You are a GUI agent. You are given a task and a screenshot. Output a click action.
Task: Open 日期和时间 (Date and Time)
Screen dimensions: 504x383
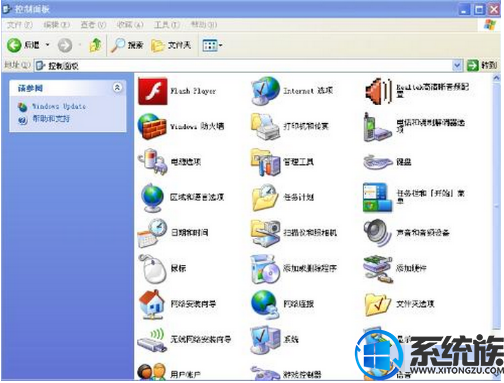[x=173, y=233]
